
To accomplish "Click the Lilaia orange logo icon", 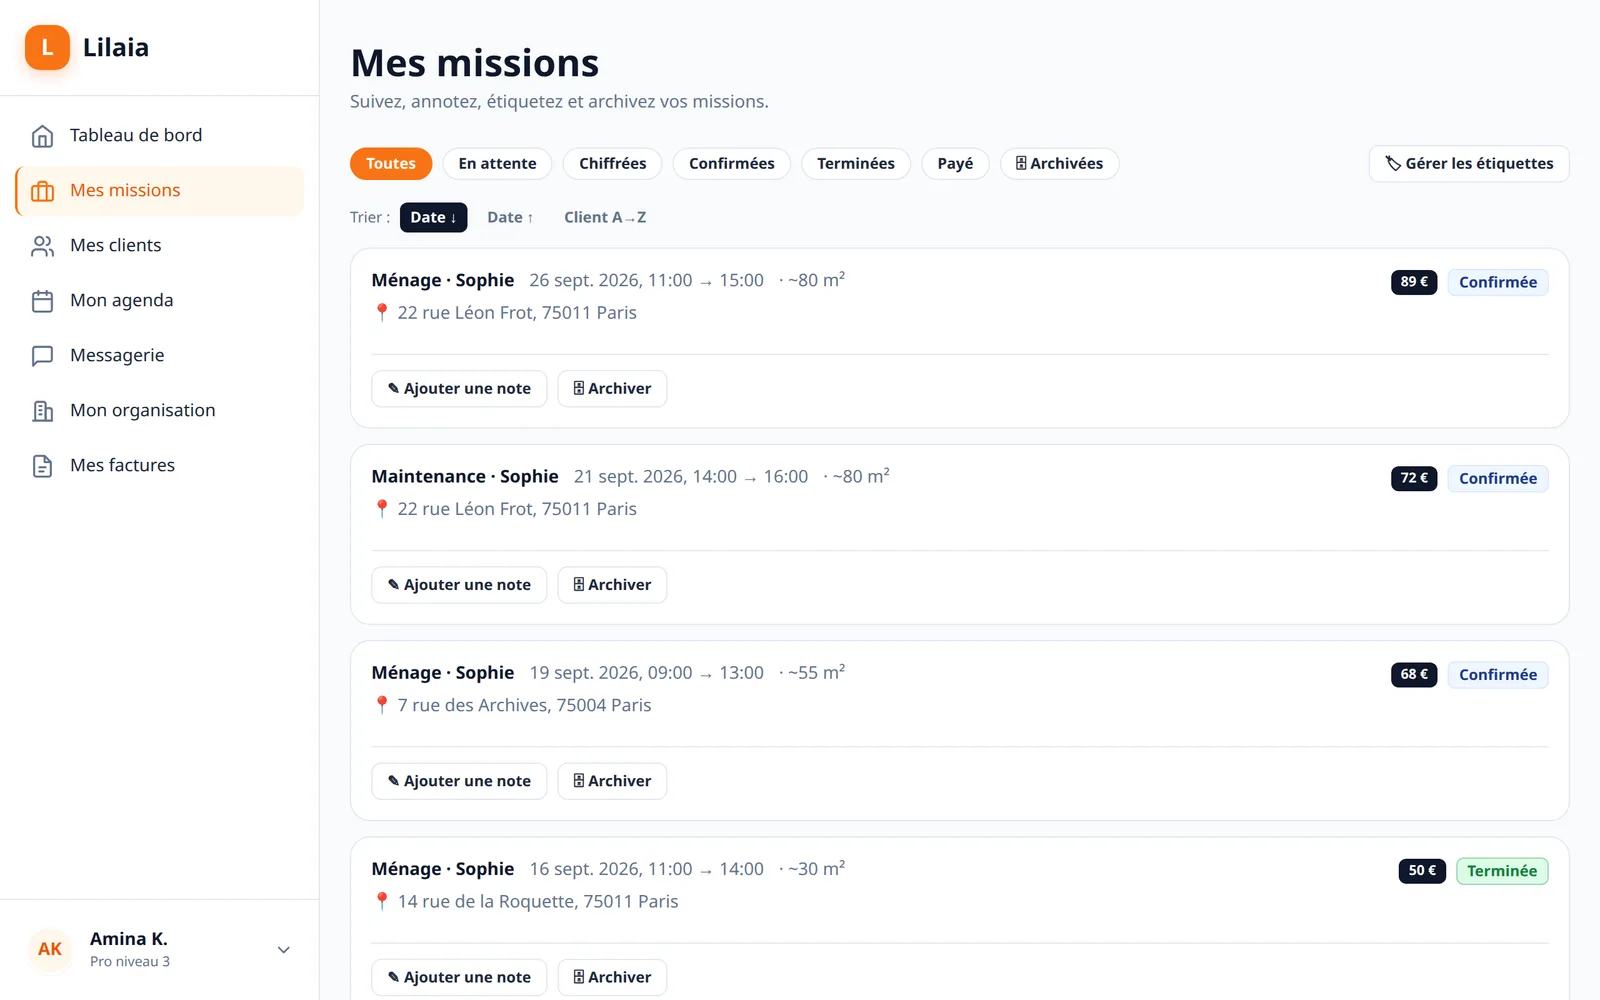I will click(47, 47).
